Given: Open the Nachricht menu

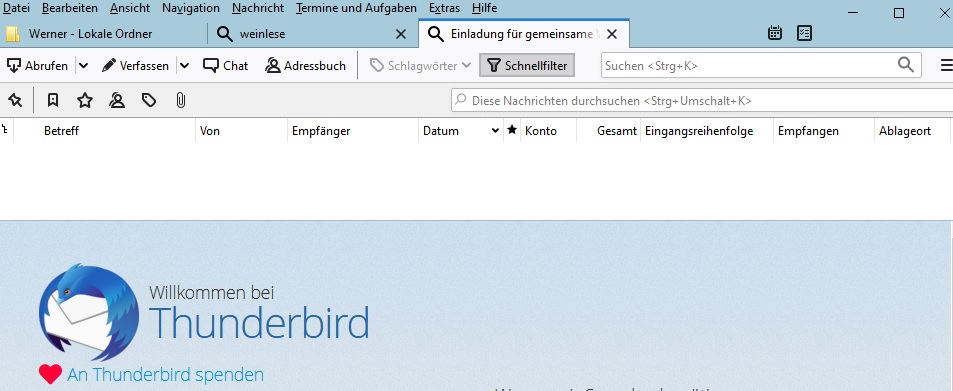Looking at the screenshot, I should tap(258, 8).
